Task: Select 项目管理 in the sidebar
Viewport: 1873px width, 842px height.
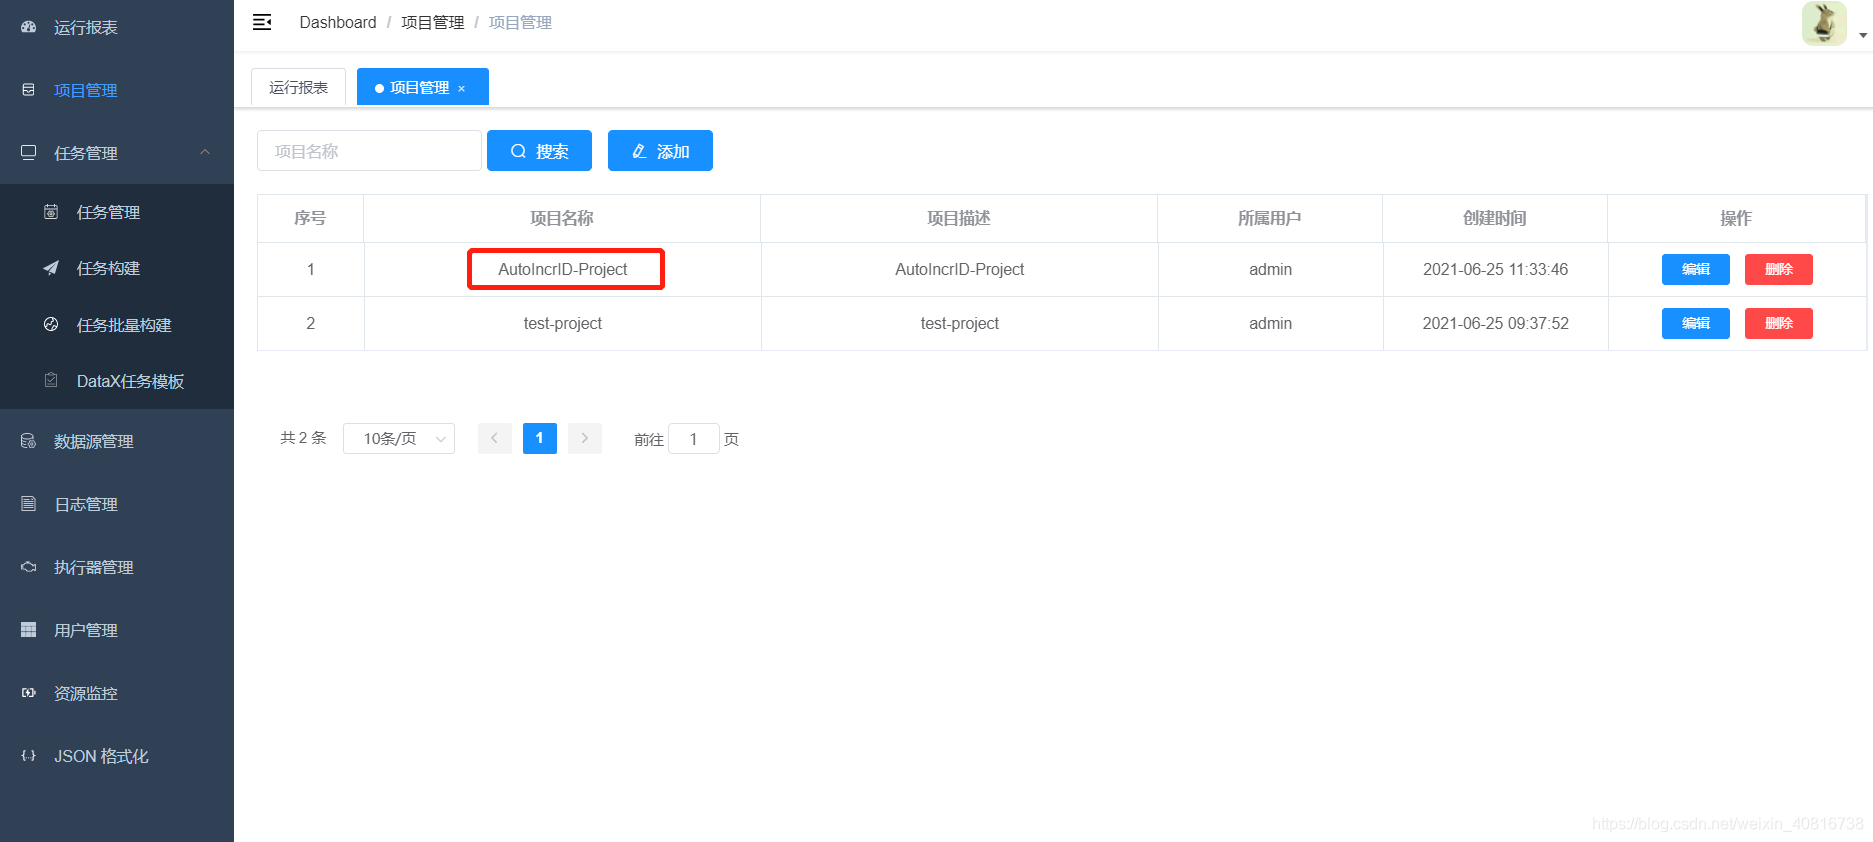Action: click(86, 90)
